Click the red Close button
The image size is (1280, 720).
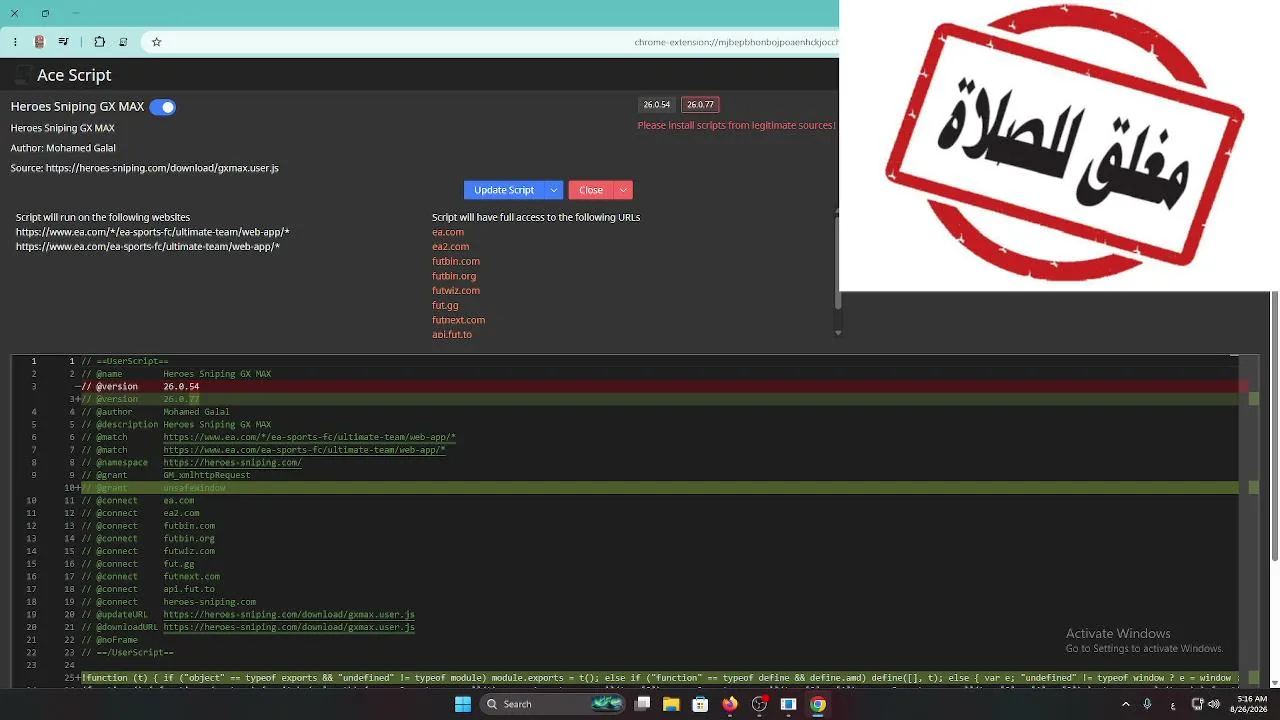[591, 190]
